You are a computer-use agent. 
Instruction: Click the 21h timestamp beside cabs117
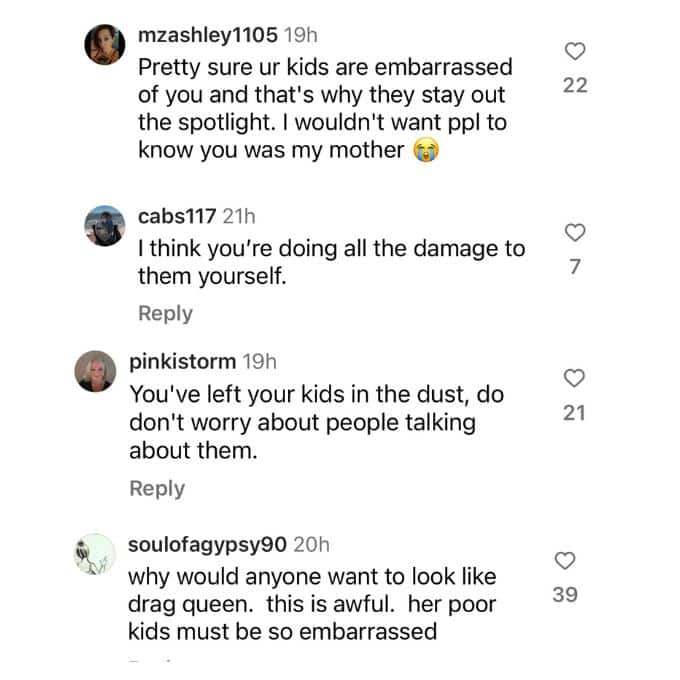[x=239, y=216]
